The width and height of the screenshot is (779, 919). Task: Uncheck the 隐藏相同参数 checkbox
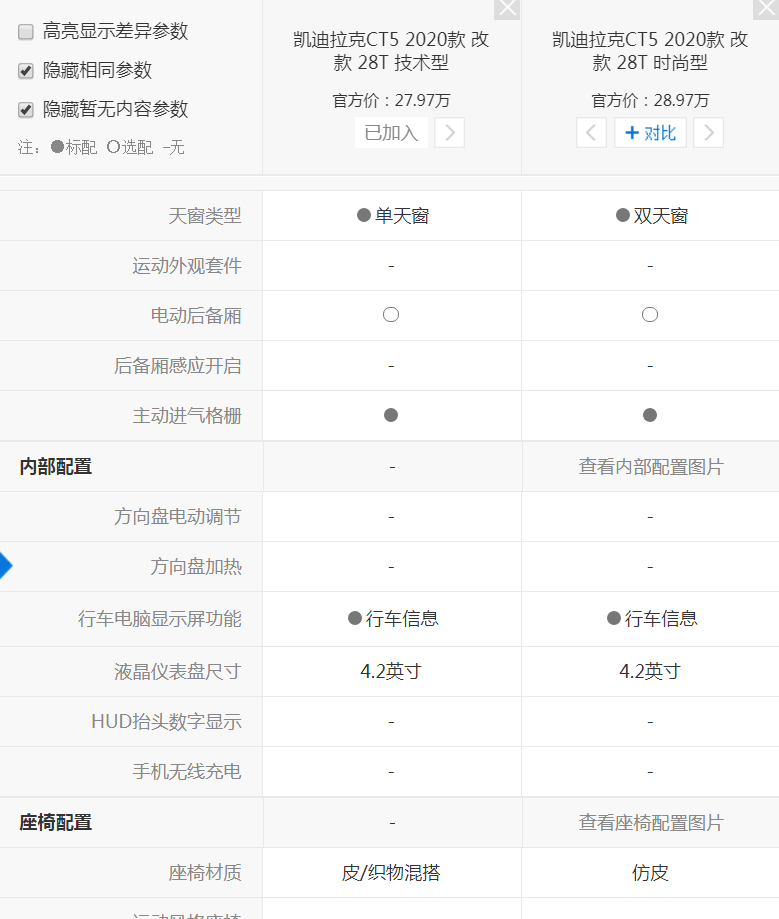point(26,71)
